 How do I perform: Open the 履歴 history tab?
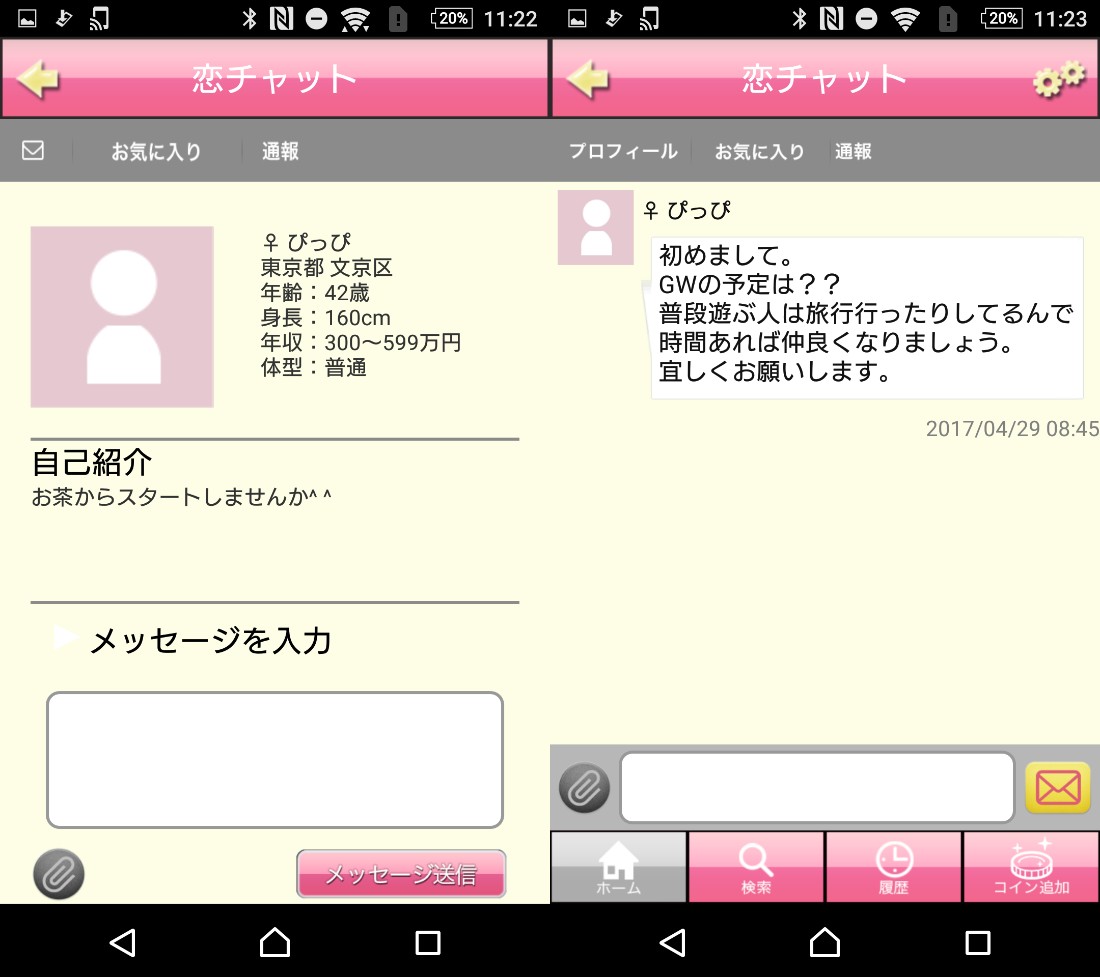(x=893, y=867)
